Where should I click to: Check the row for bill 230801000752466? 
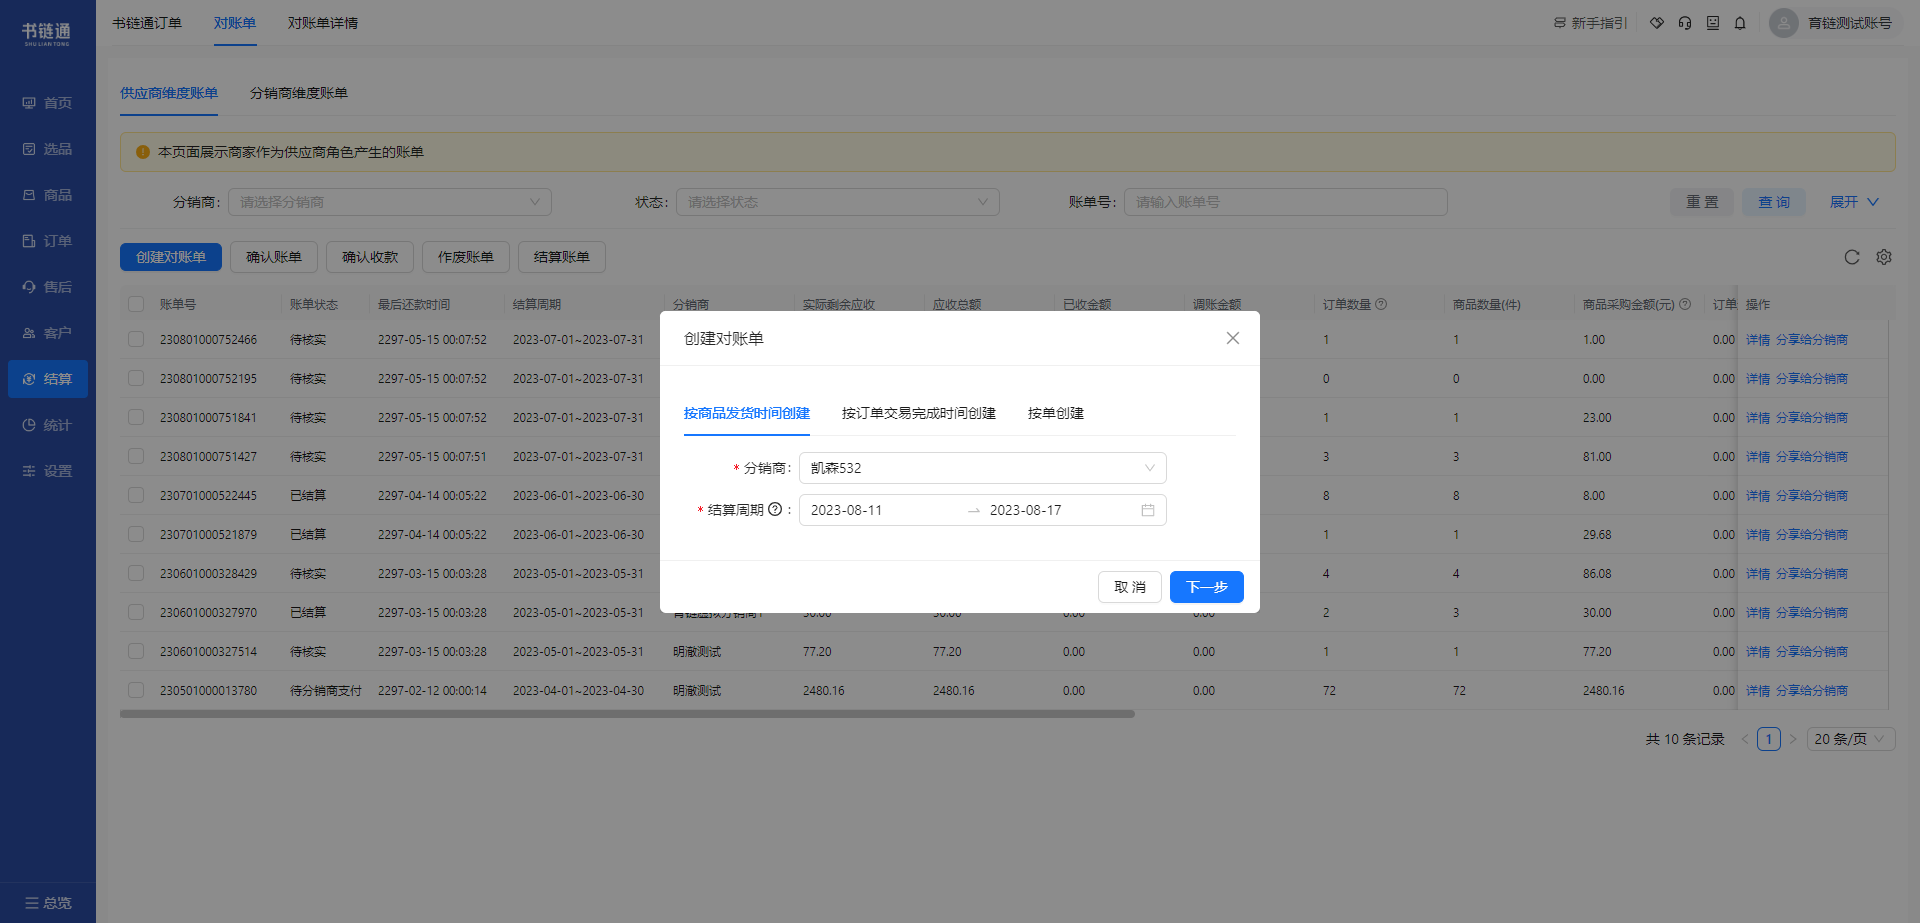click(136, 339)
